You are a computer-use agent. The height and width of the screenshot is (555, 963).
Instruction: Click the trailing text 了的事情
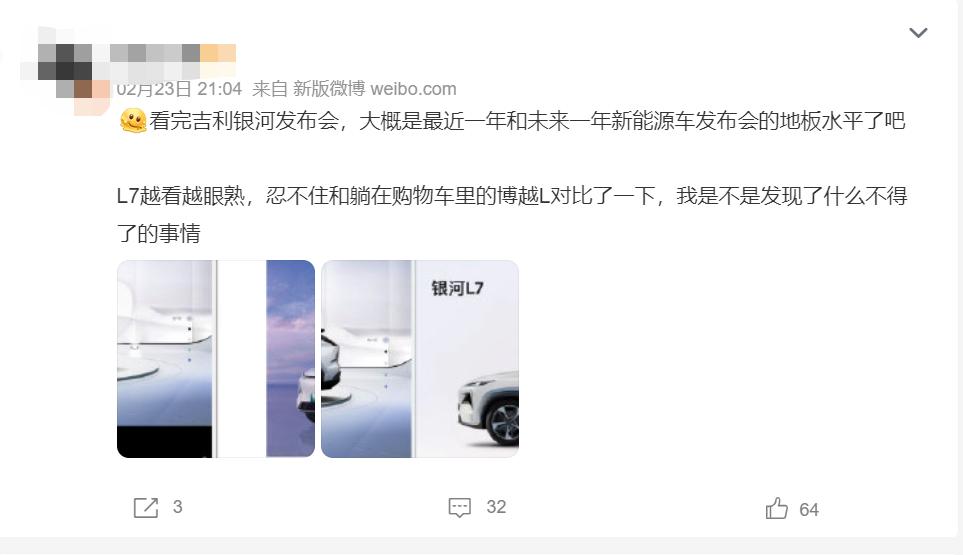point(159,233)
